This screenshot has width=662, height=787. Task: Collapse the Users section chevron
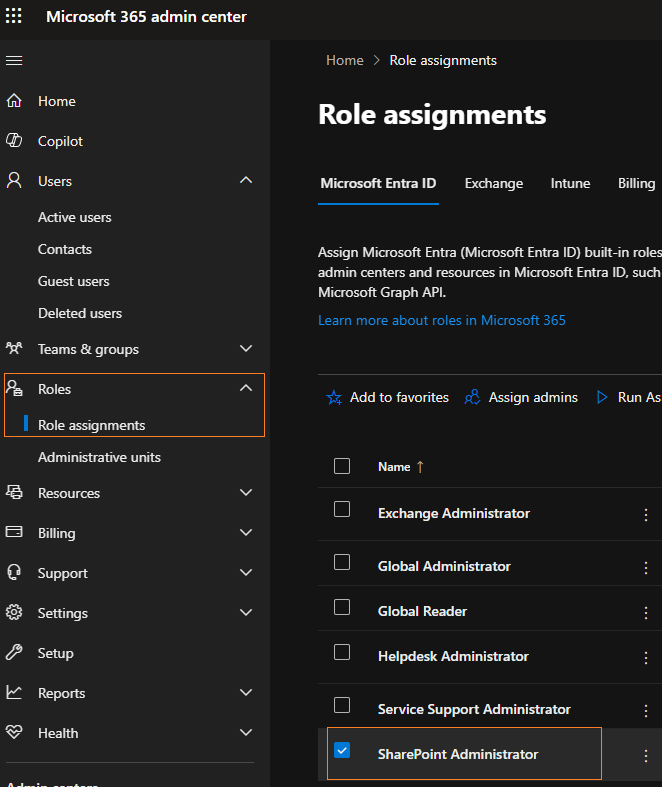click(x=246, y=180)
